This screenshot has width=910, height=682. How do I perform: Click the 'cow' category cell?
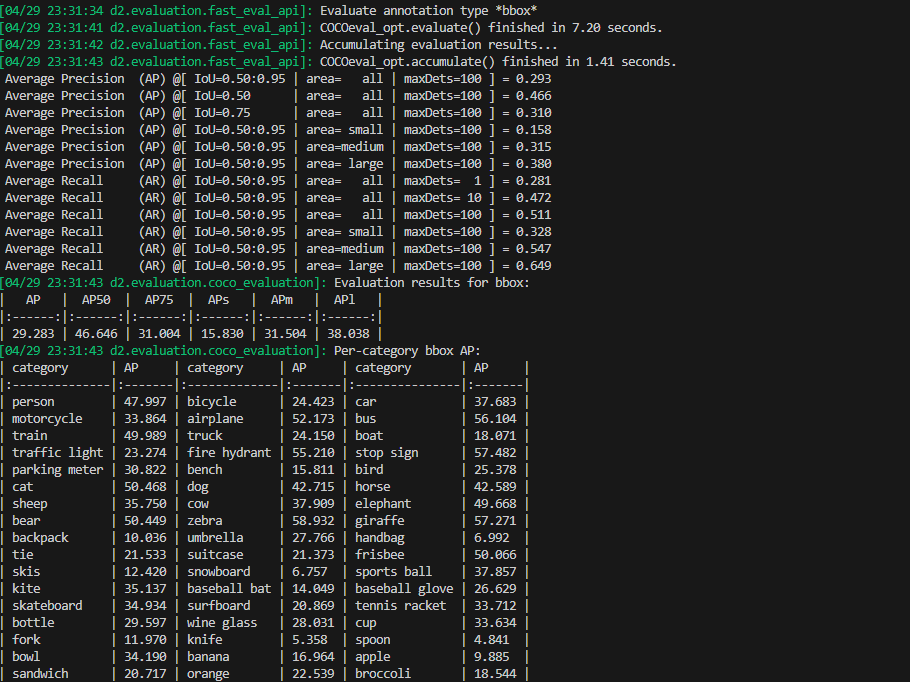coord(198,504)
